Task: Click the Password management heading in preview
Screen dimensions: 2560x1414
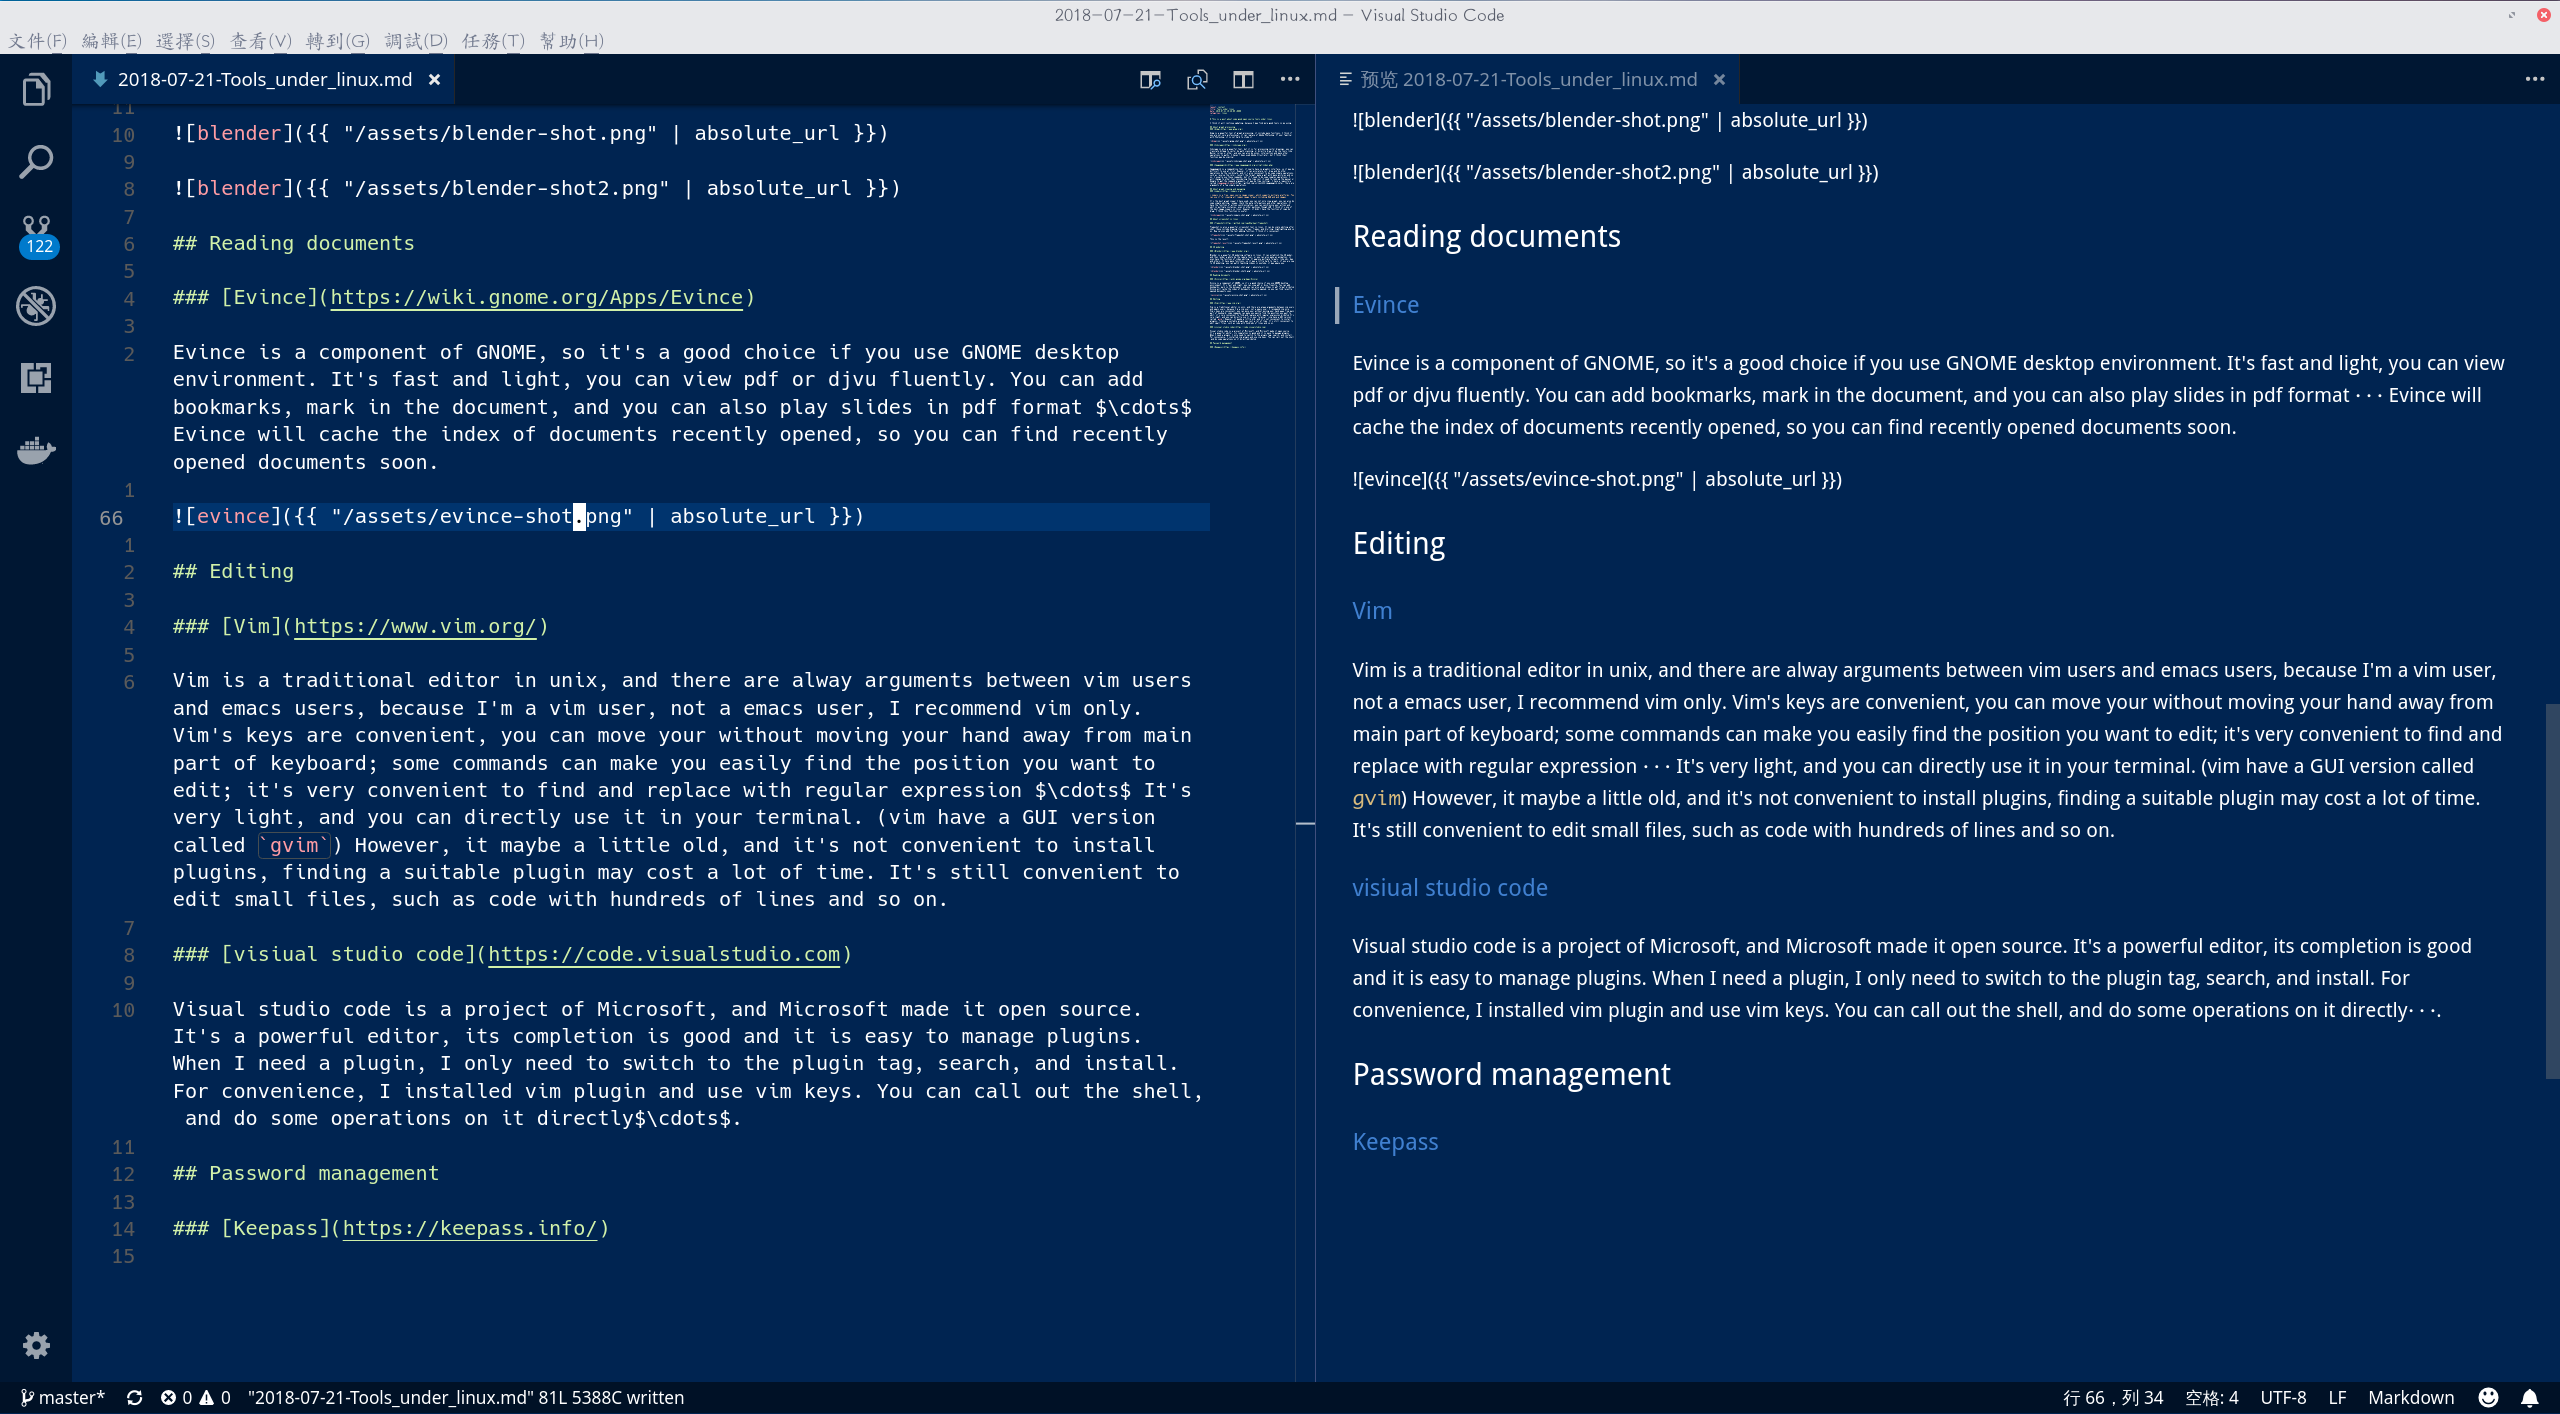Action: pos(1511,1075)
